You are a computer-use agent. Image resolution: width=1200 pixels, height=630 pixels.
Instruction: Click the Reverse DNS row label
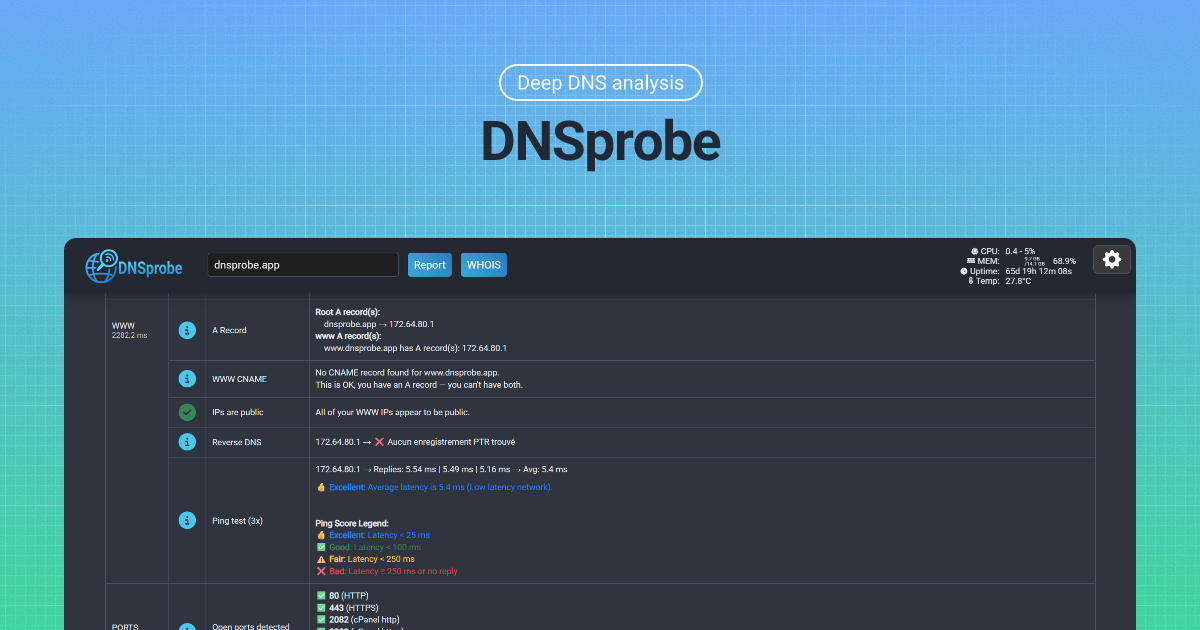coord(236,441)
